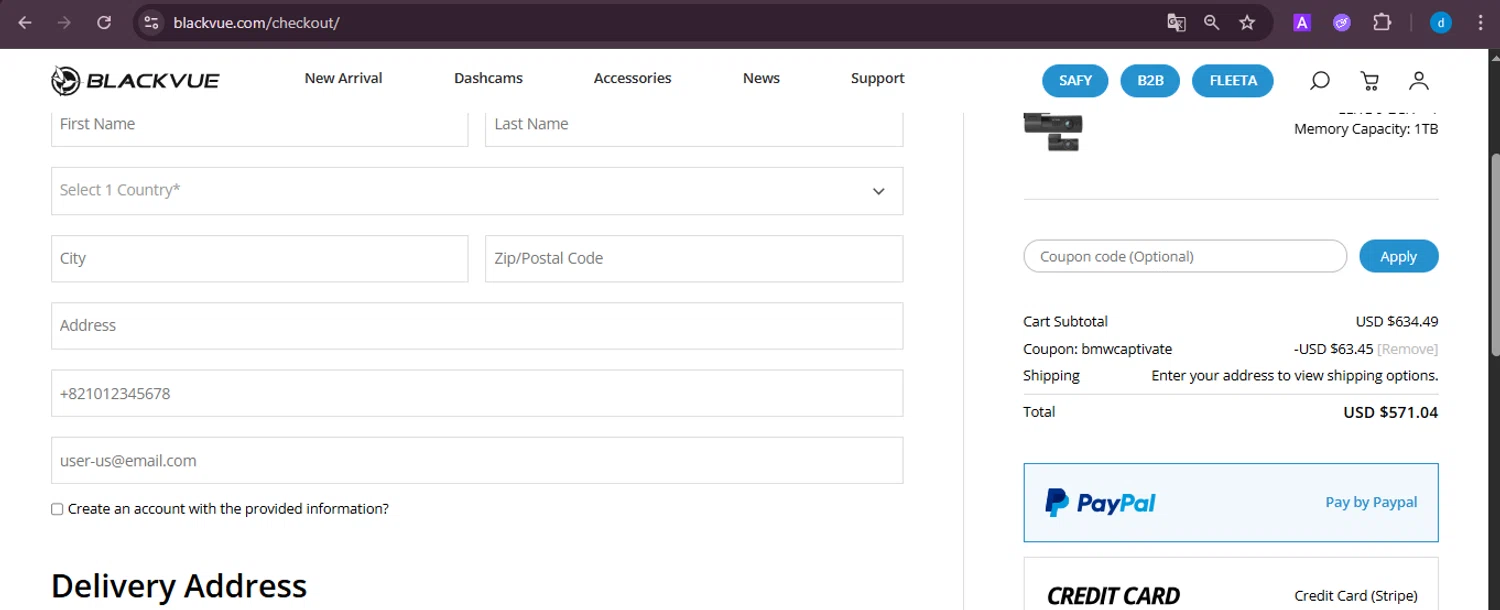
Task: Open the Select Country dropdown
Action: [x=477, y=191]
